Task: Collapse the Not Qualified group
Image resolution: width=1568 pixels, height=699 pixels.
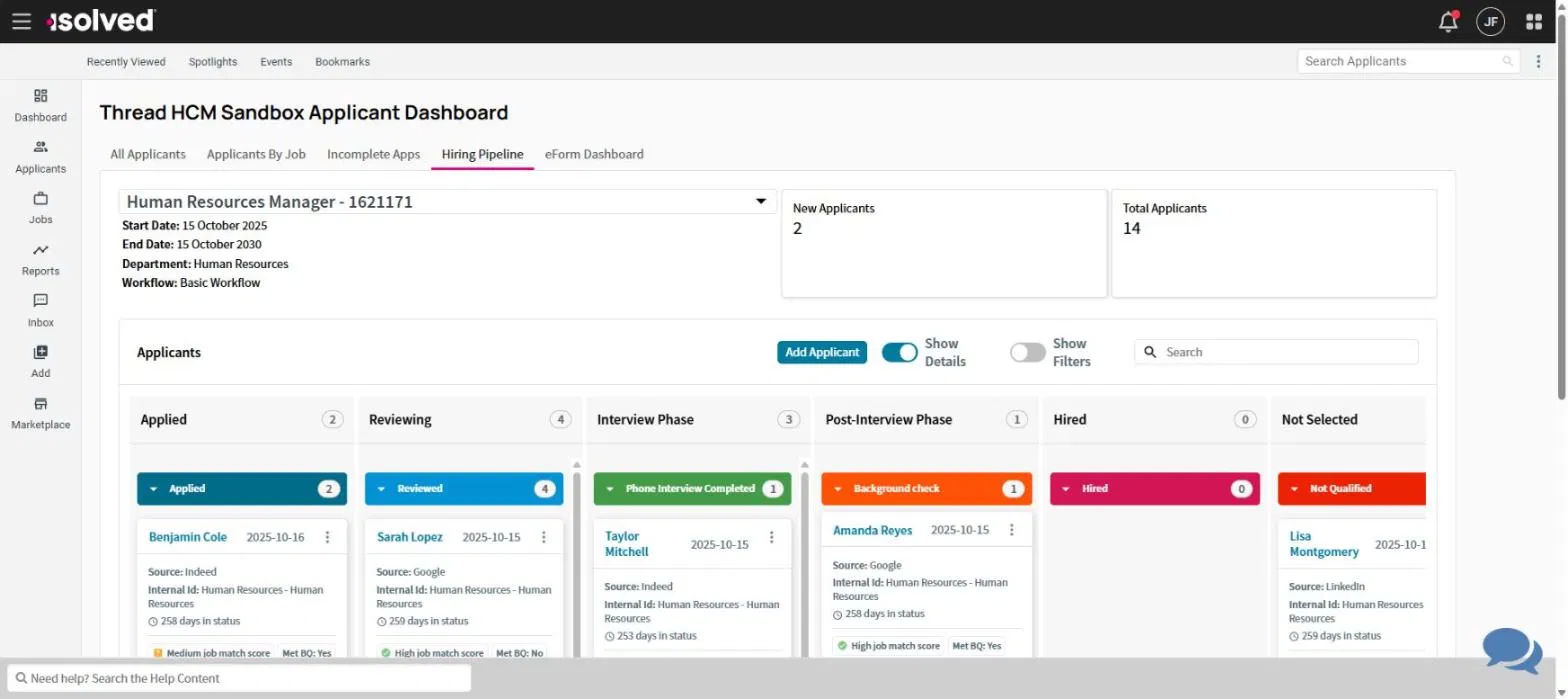Action: coord(1294,489)
